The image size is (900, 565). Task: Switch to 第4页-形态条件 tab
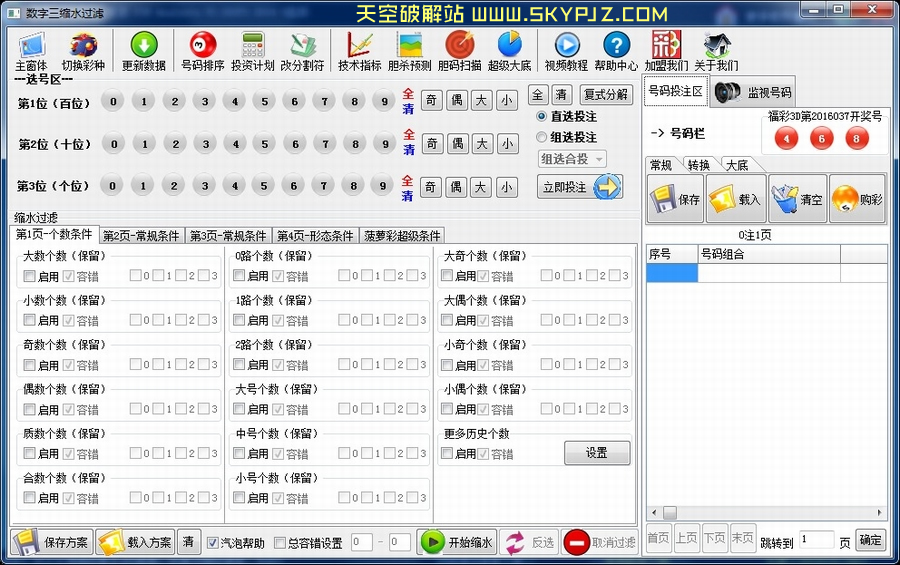315,236
